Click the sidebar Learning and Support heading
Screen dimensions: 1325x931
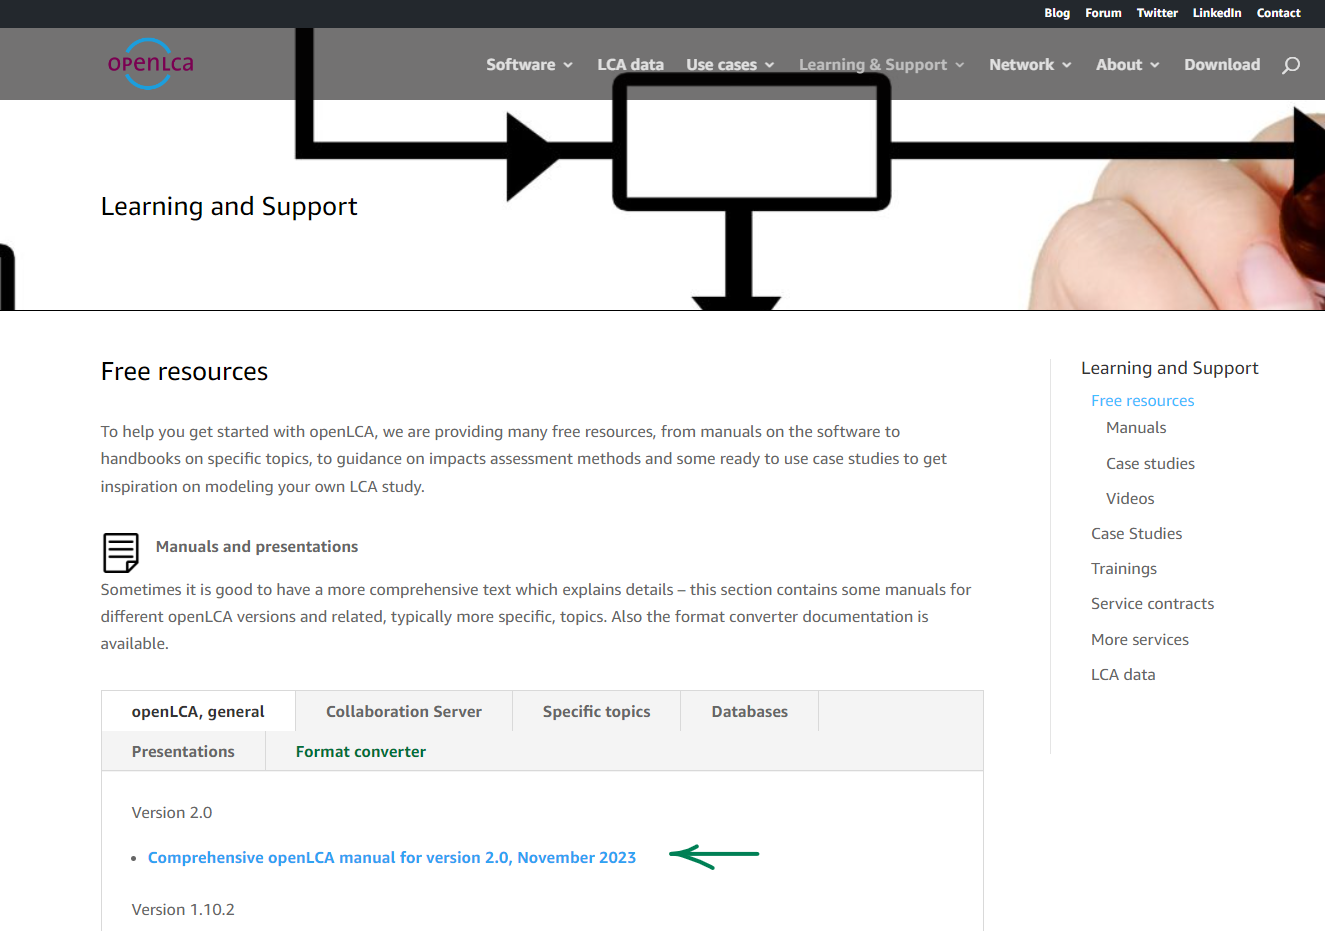point(1169,368)
